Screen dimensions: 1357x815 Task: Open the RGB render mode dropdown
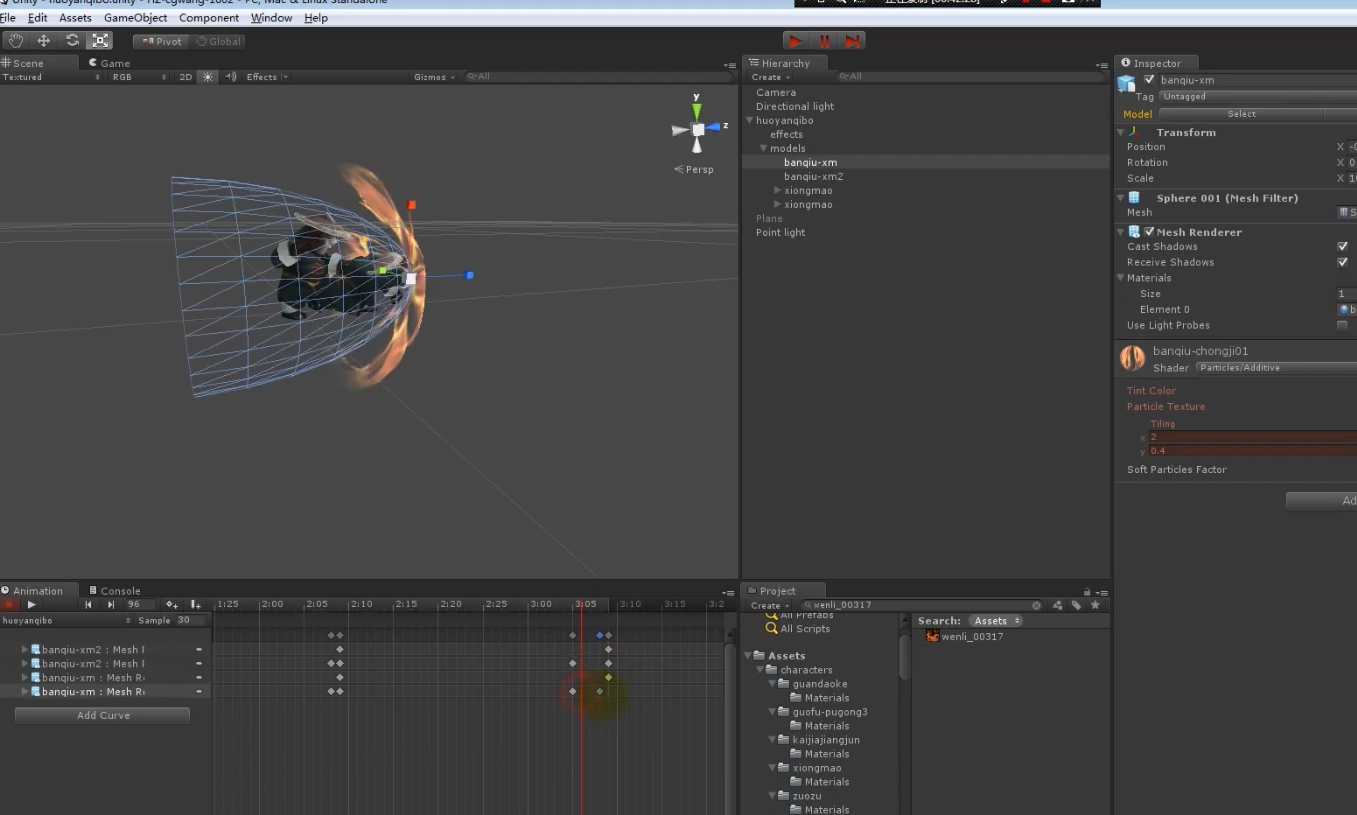(x=138, y=77)
